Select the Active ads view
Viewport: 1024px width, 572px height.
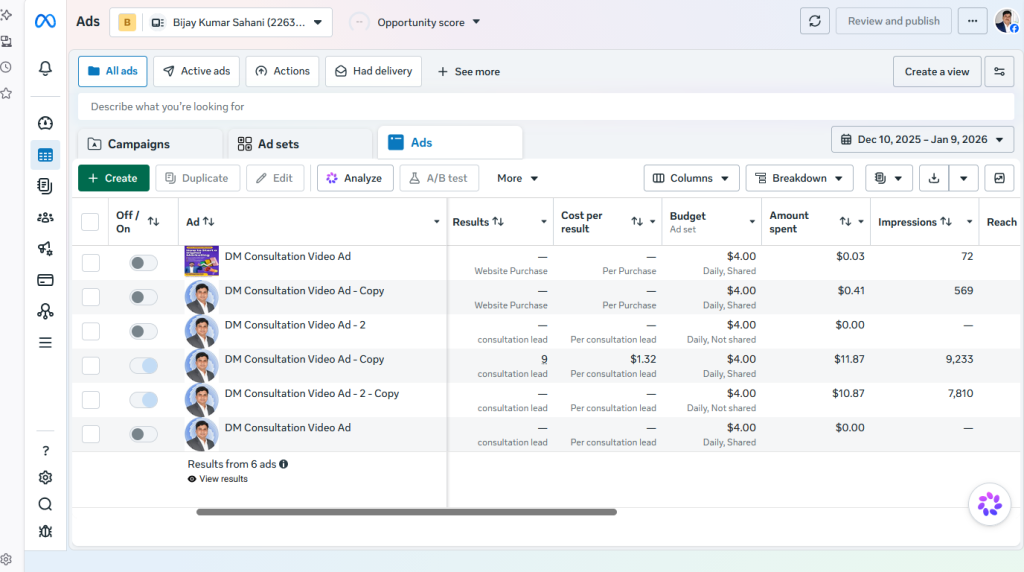[x=197, y=71]
